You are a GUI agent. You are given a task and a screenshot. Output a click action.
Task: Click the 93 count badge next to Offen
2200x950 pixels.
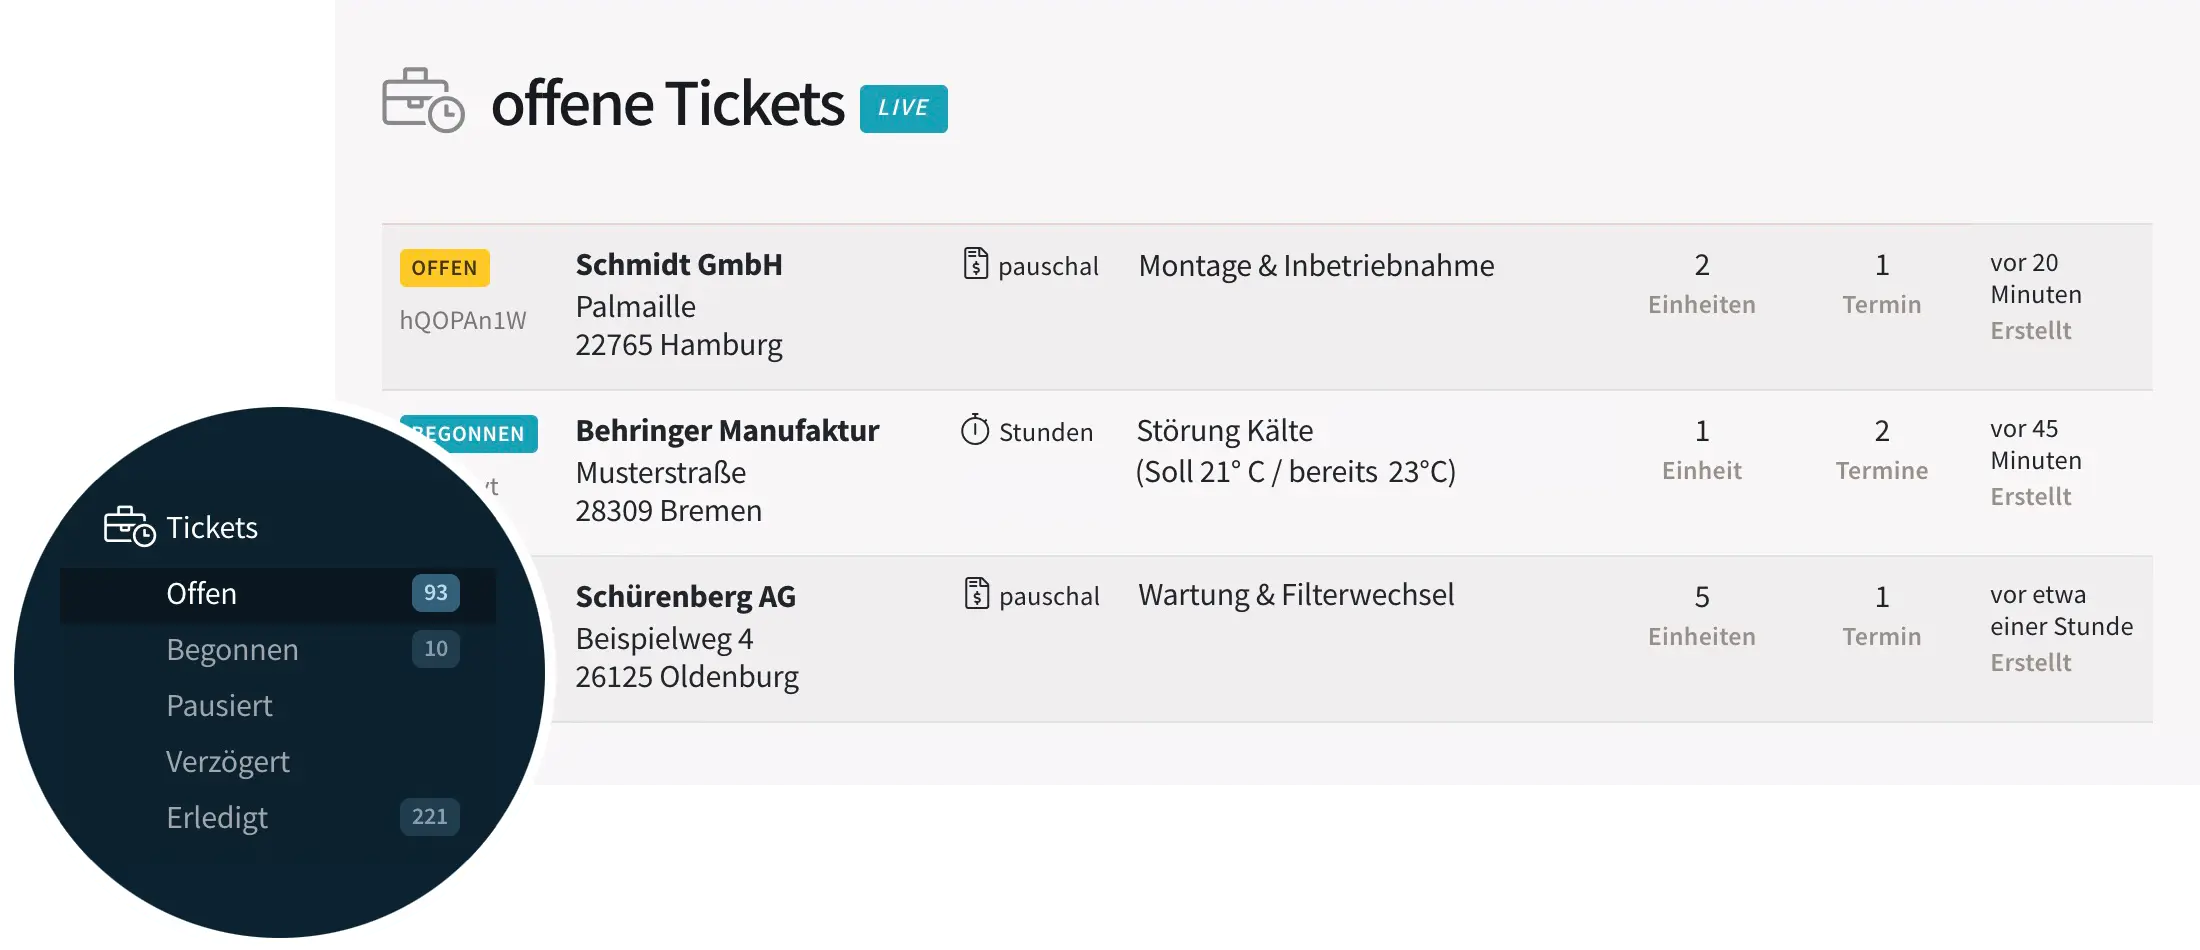point(435,593)
